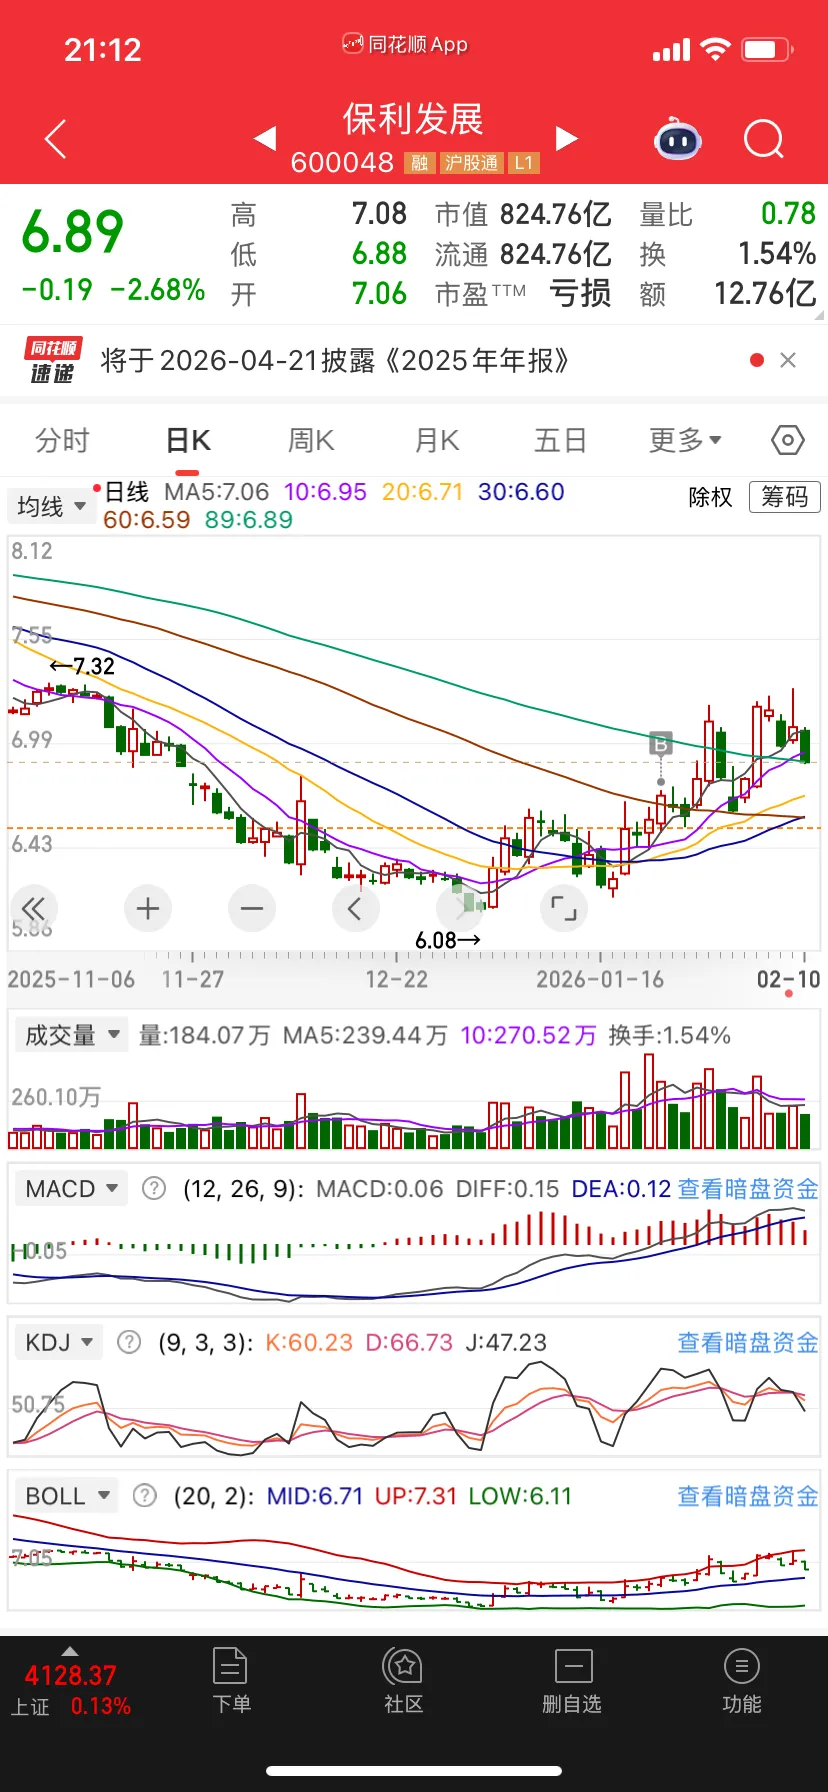Tap the 融 margin trading badge

click(x=420, y=163)
